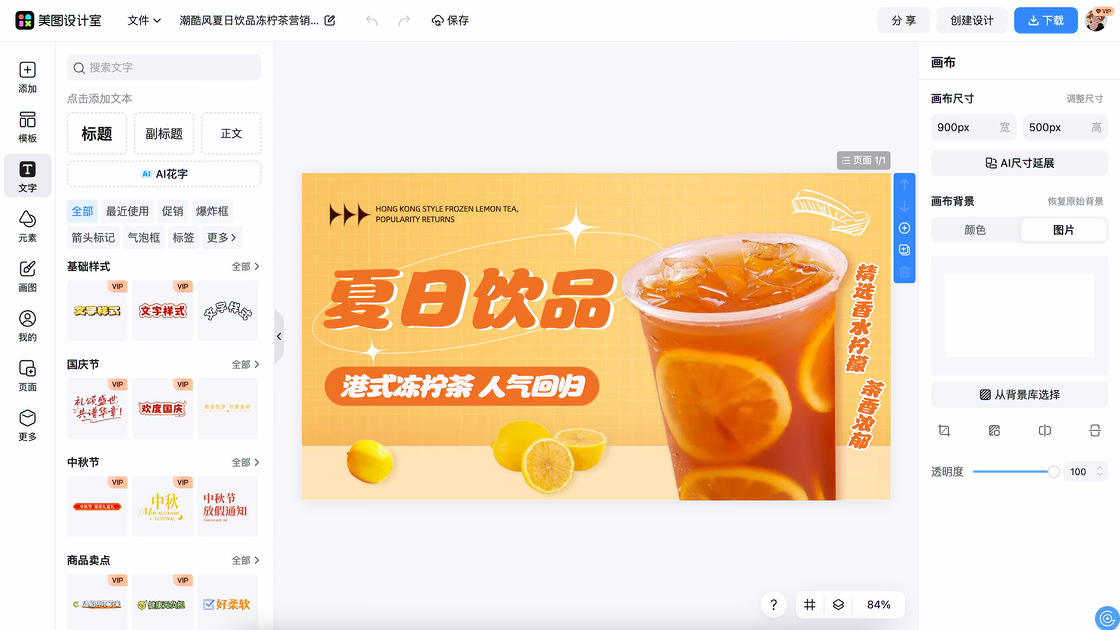Toggle the grid icon in bottom toolbar
1120x630 pixels.
point(810,605)
